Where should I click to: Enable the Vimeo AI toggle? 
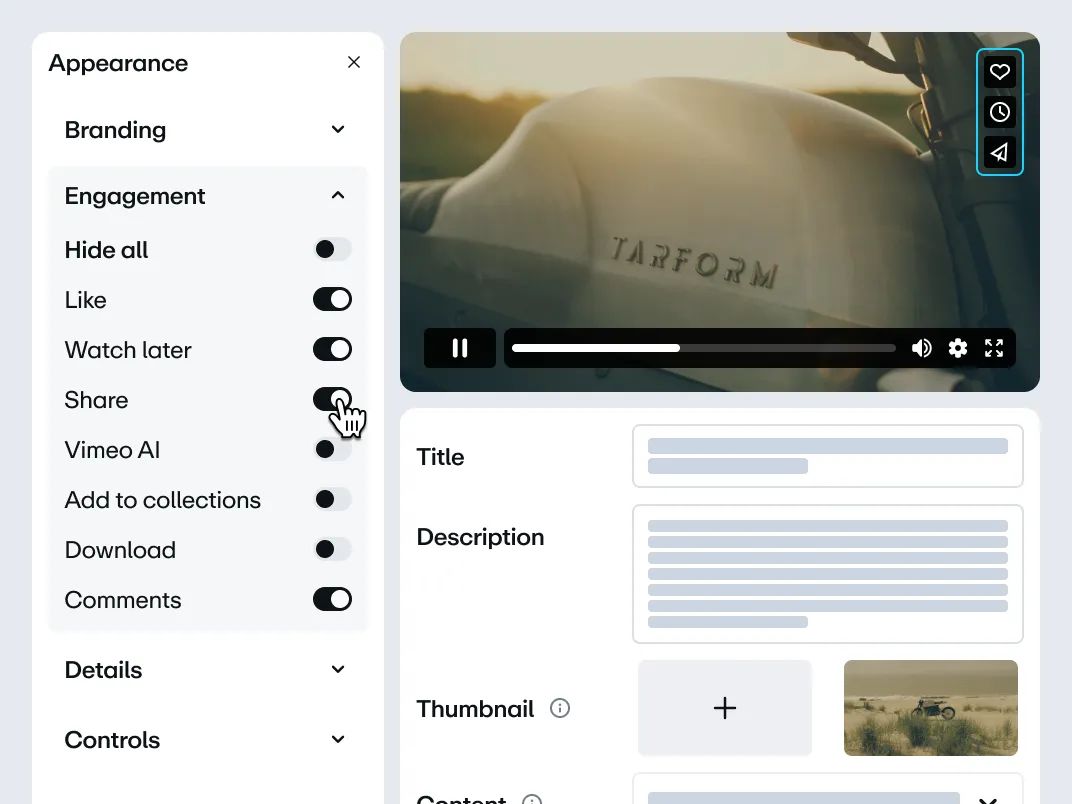[x=332, y=449]
